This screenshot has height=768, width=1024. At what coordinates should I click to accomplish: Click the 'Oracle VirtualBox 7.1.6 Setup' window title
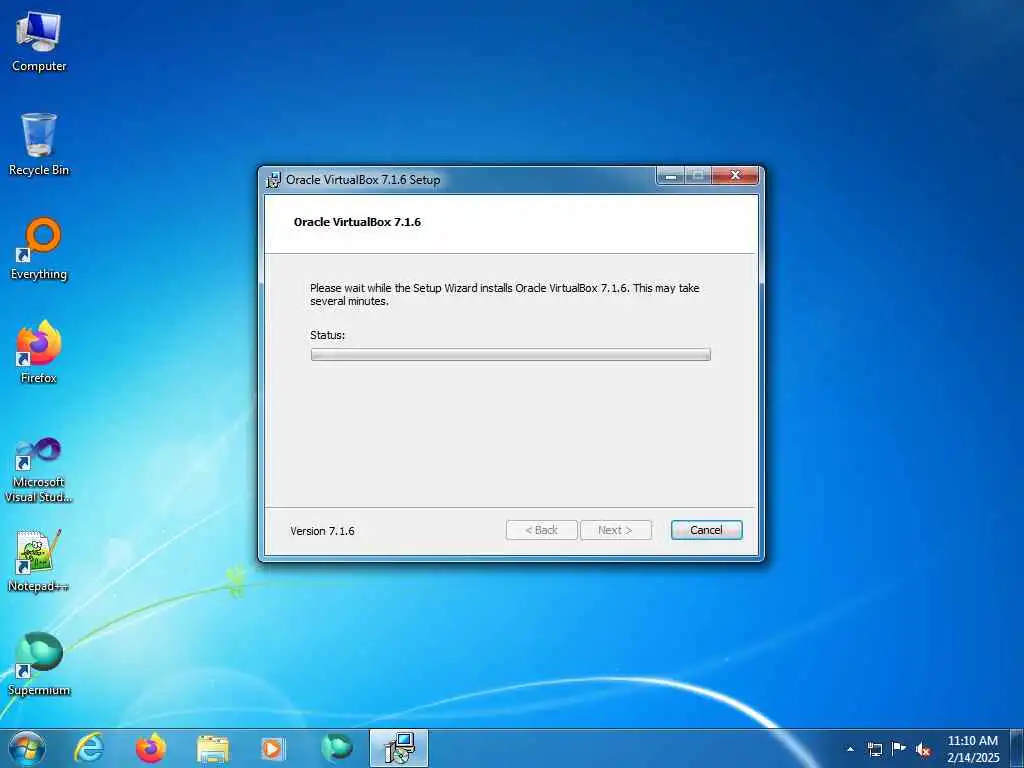pyautogui.click(x=363, y=180)
